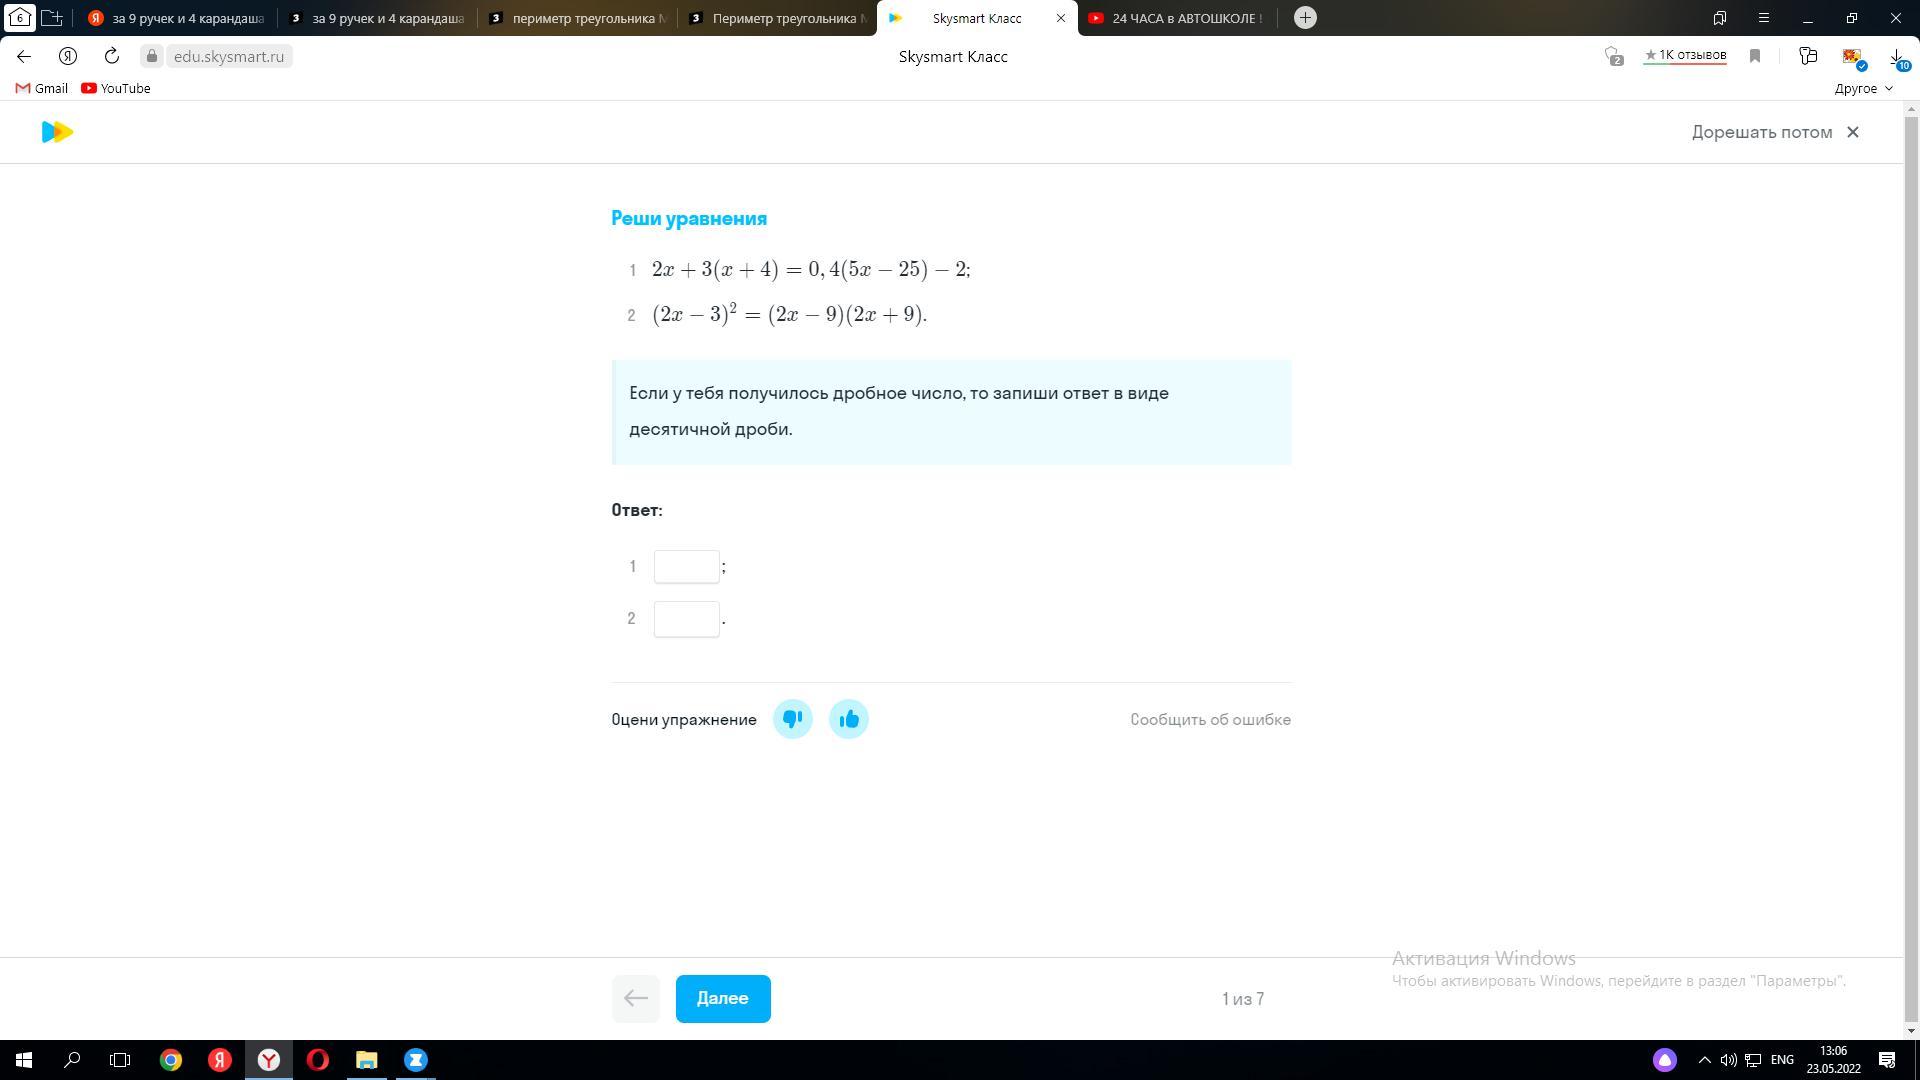The image size is (1920, 1080).
Task: Open the Alice assistant tray icon
Action: pyautogui.click(x=1664, y=1060)
